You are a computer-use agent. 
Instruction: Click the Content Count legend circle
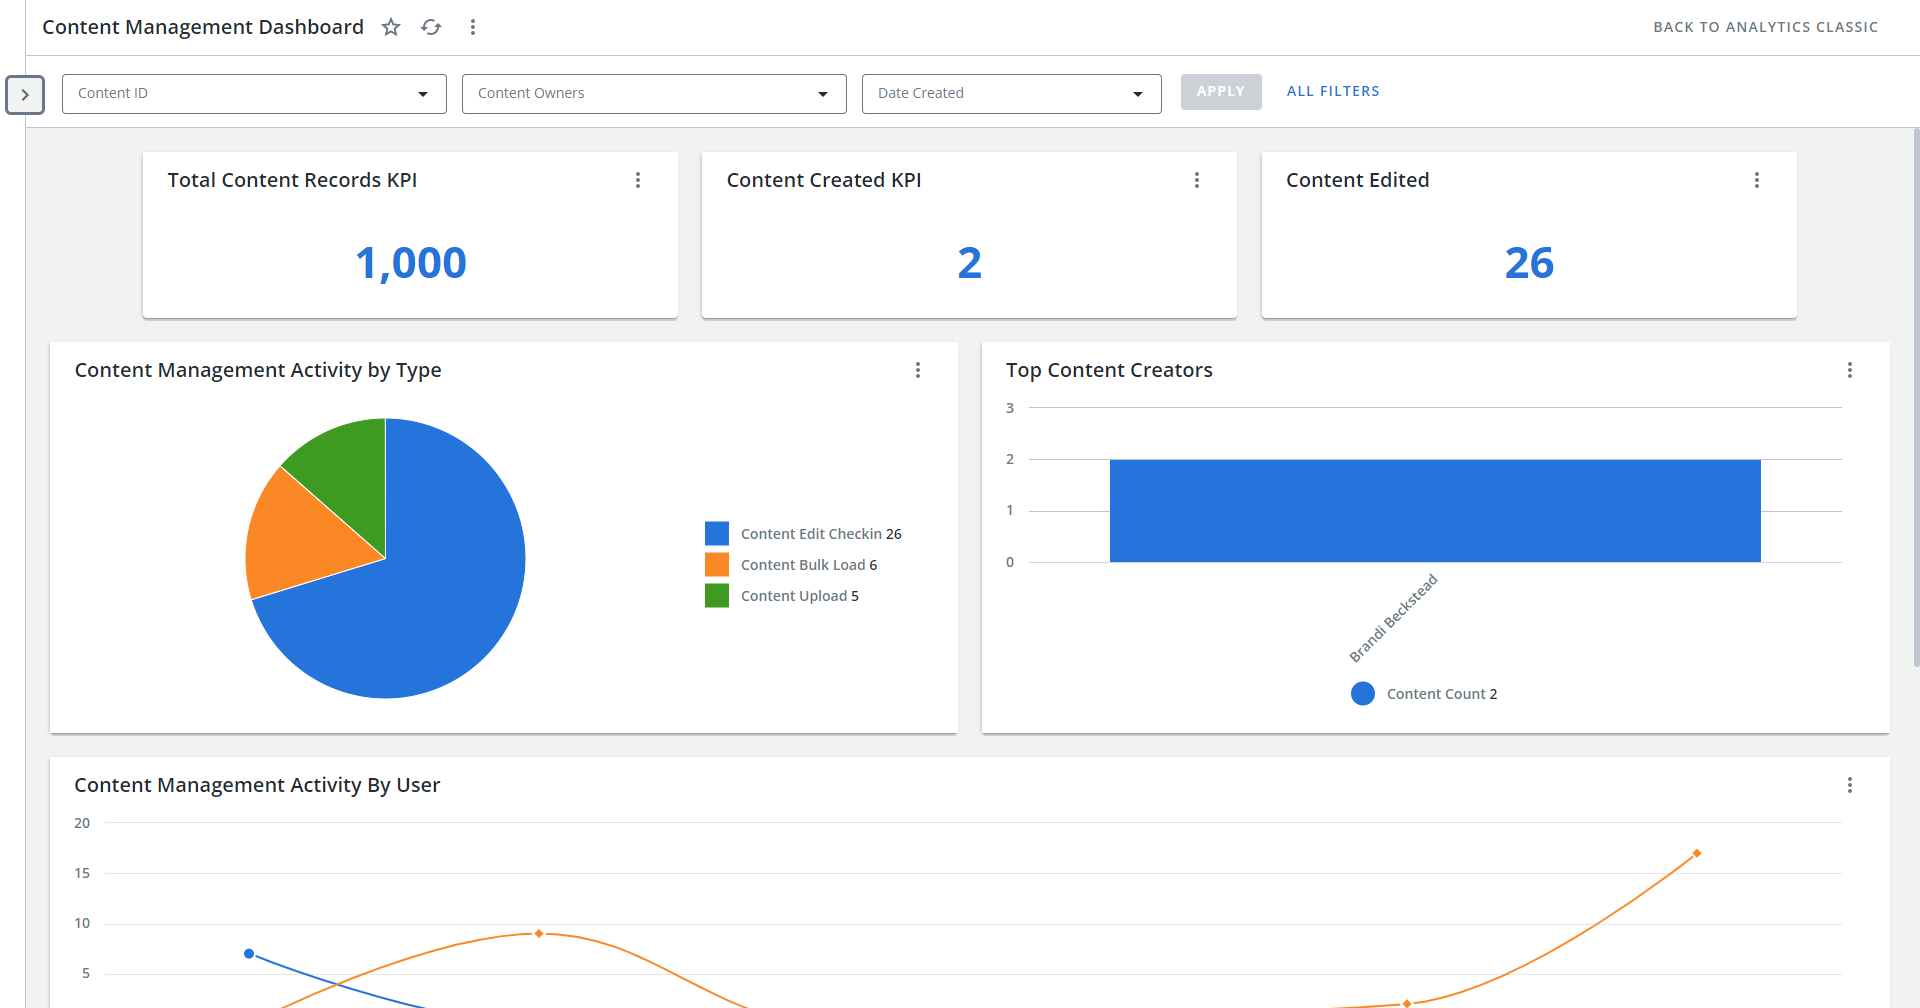pyautogui.click(x=1363, y=694)
